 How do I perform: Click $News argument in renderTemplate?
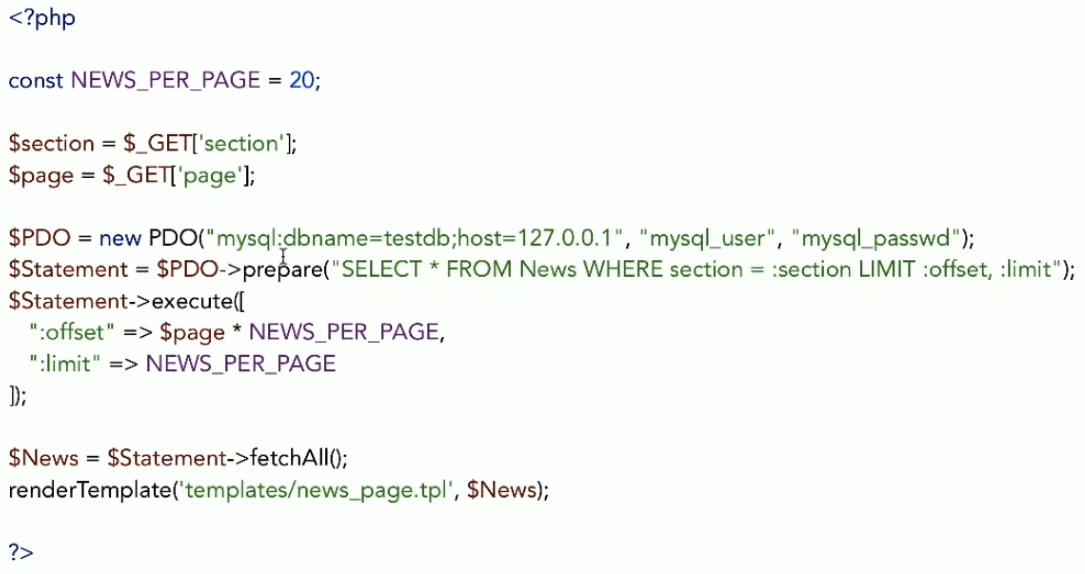coord(502,490)
